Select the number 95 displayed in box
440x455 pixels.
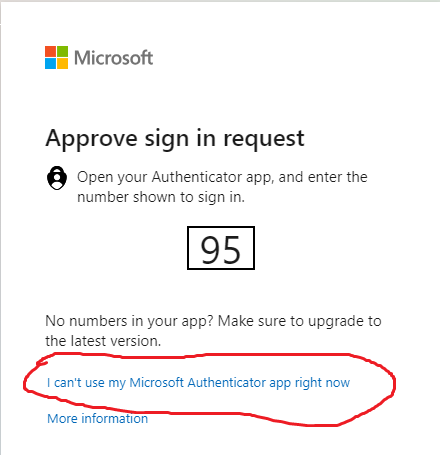pos(220,249)
